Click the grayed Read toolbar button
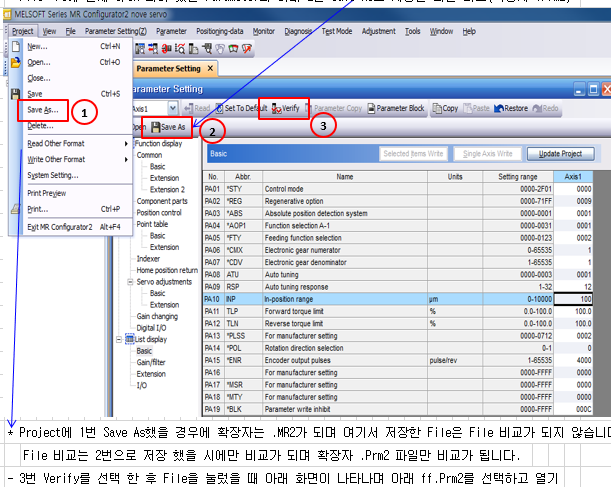This screenshot has width=611, height=487. point(197,108)
